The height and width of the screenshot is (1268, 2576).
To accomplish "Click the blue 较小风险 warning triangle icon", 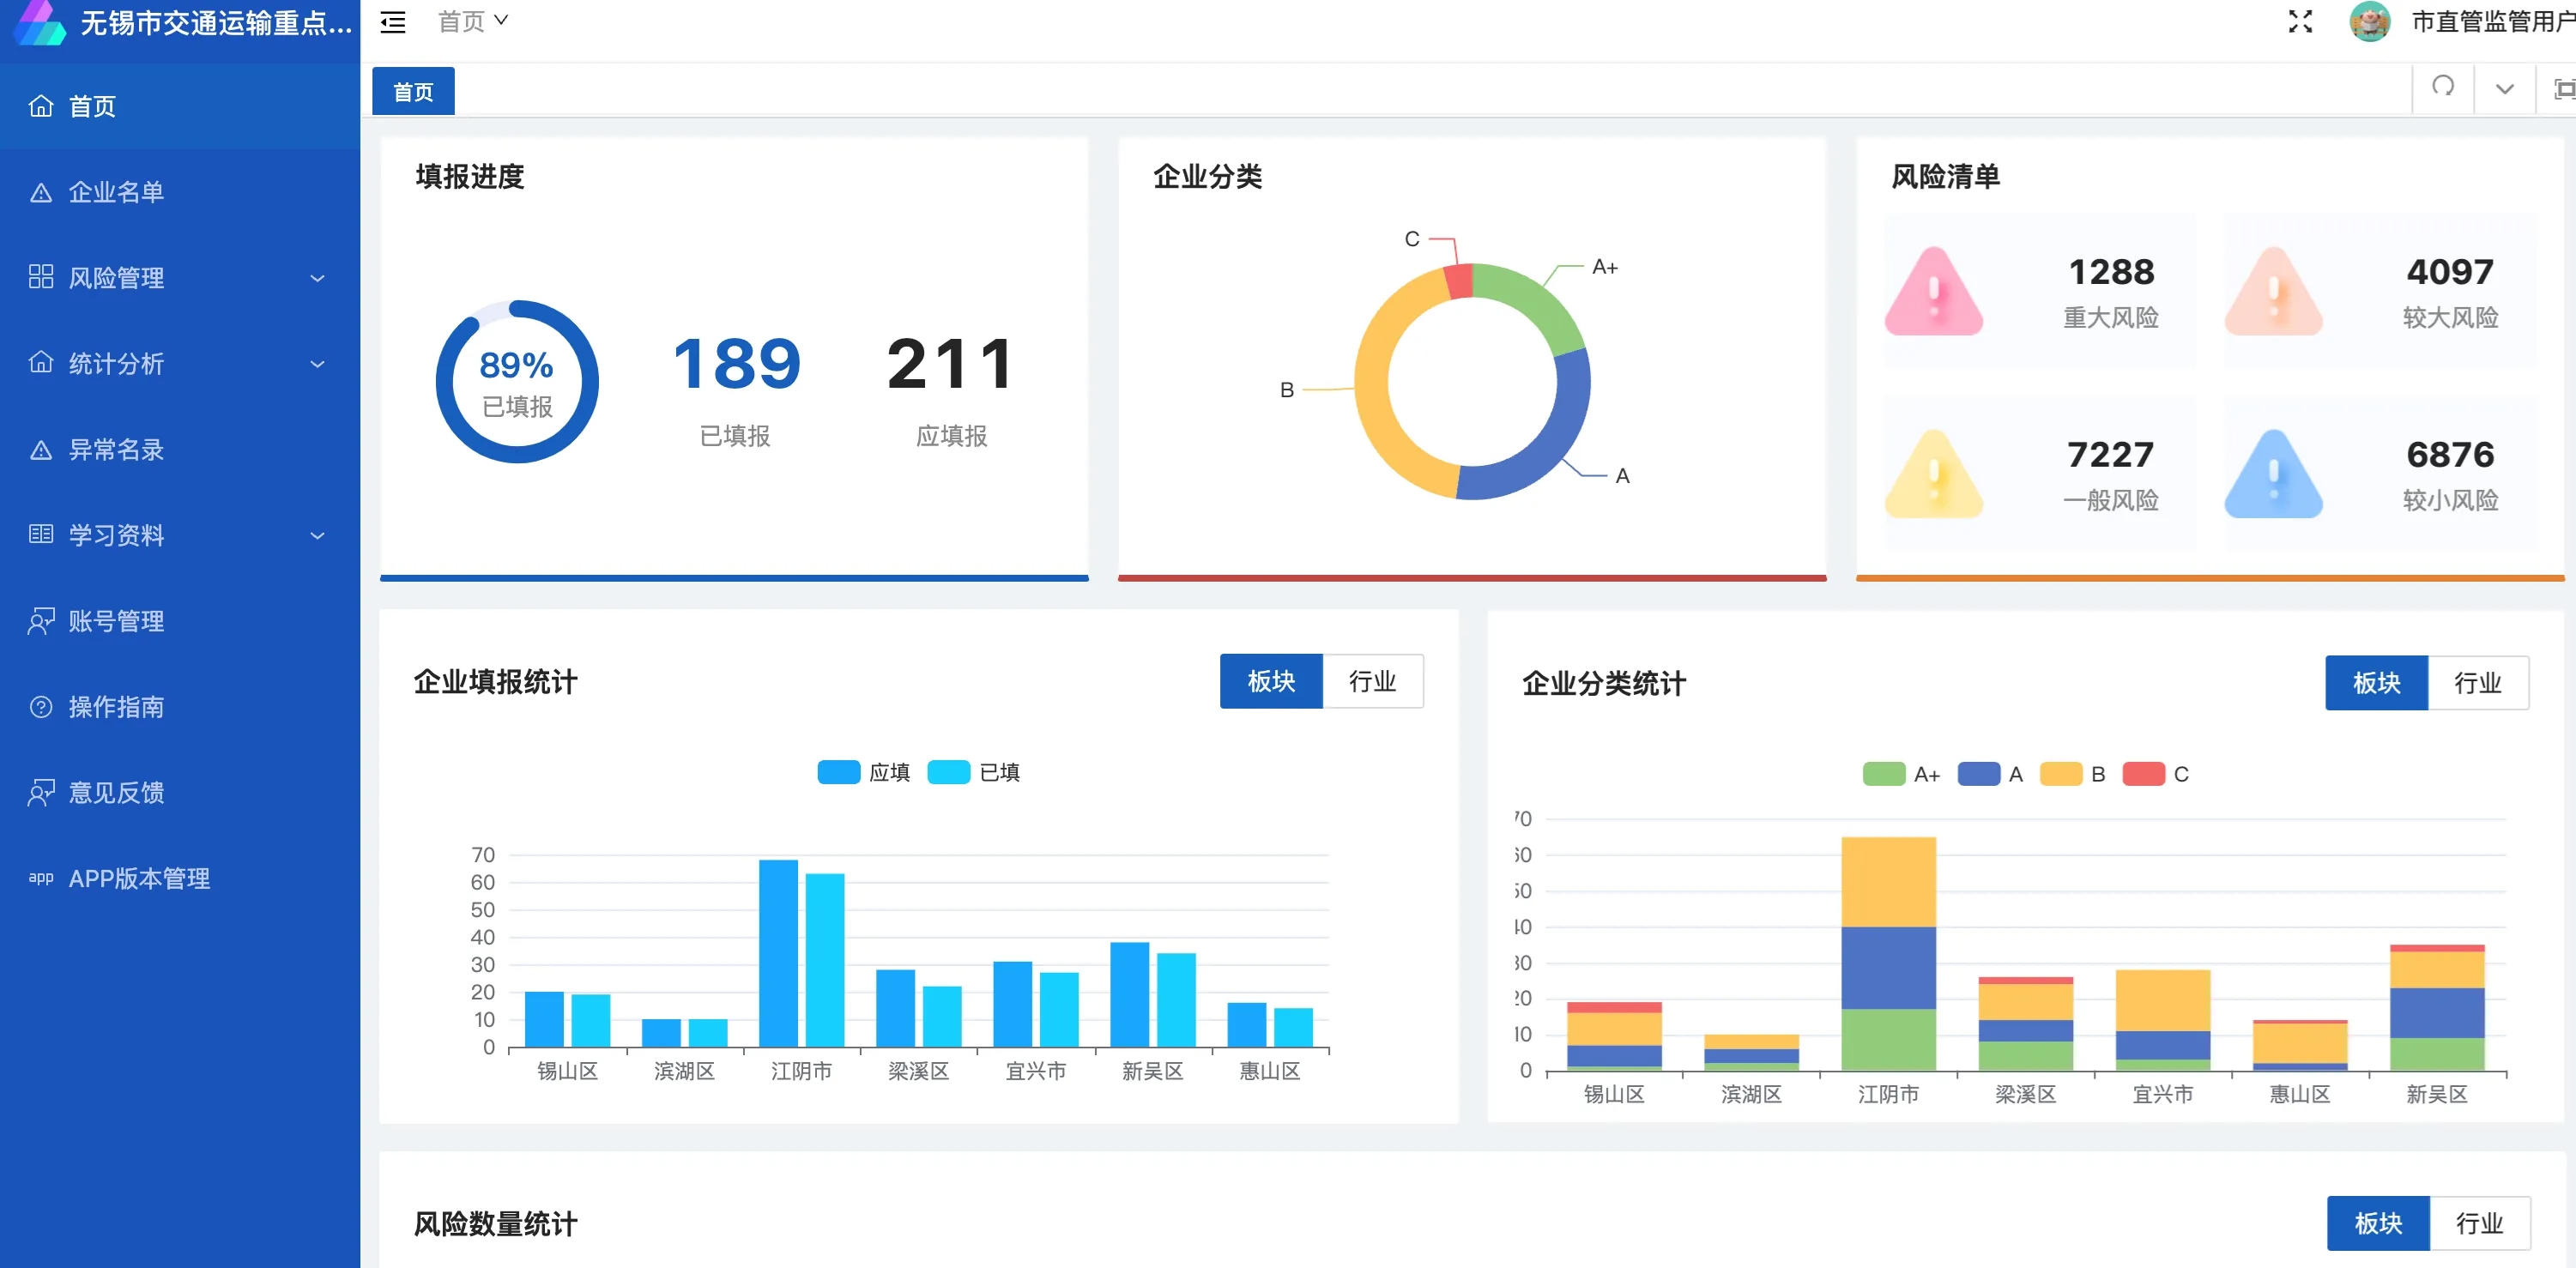I will (2272, 475).
